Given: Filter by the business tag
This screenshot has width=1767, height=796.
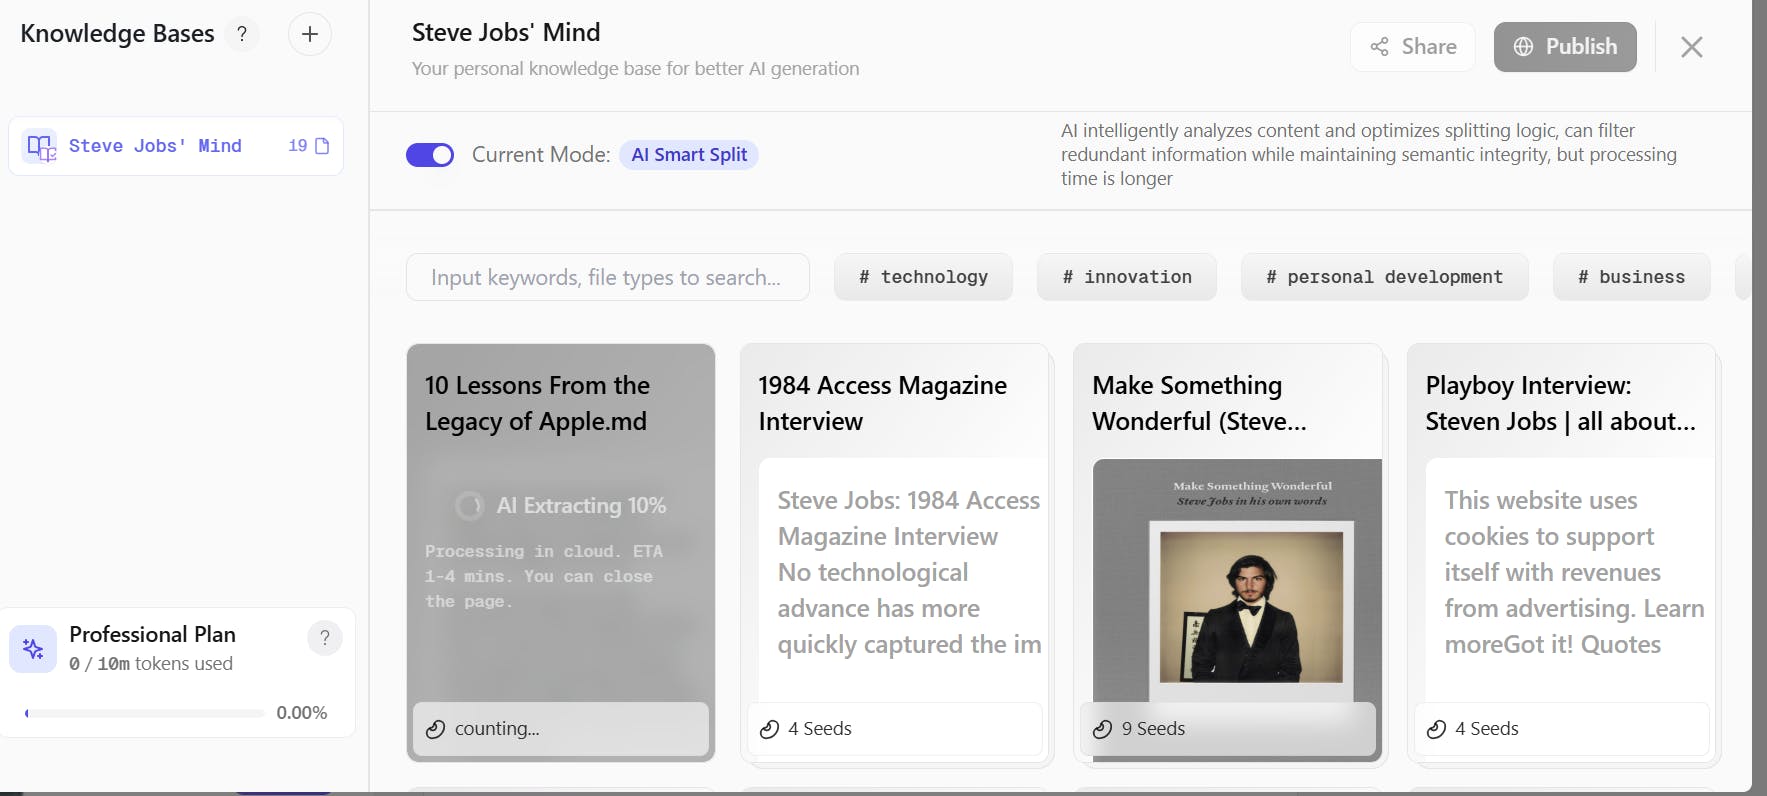Looking at the screenshot, I should (1631, 277).
